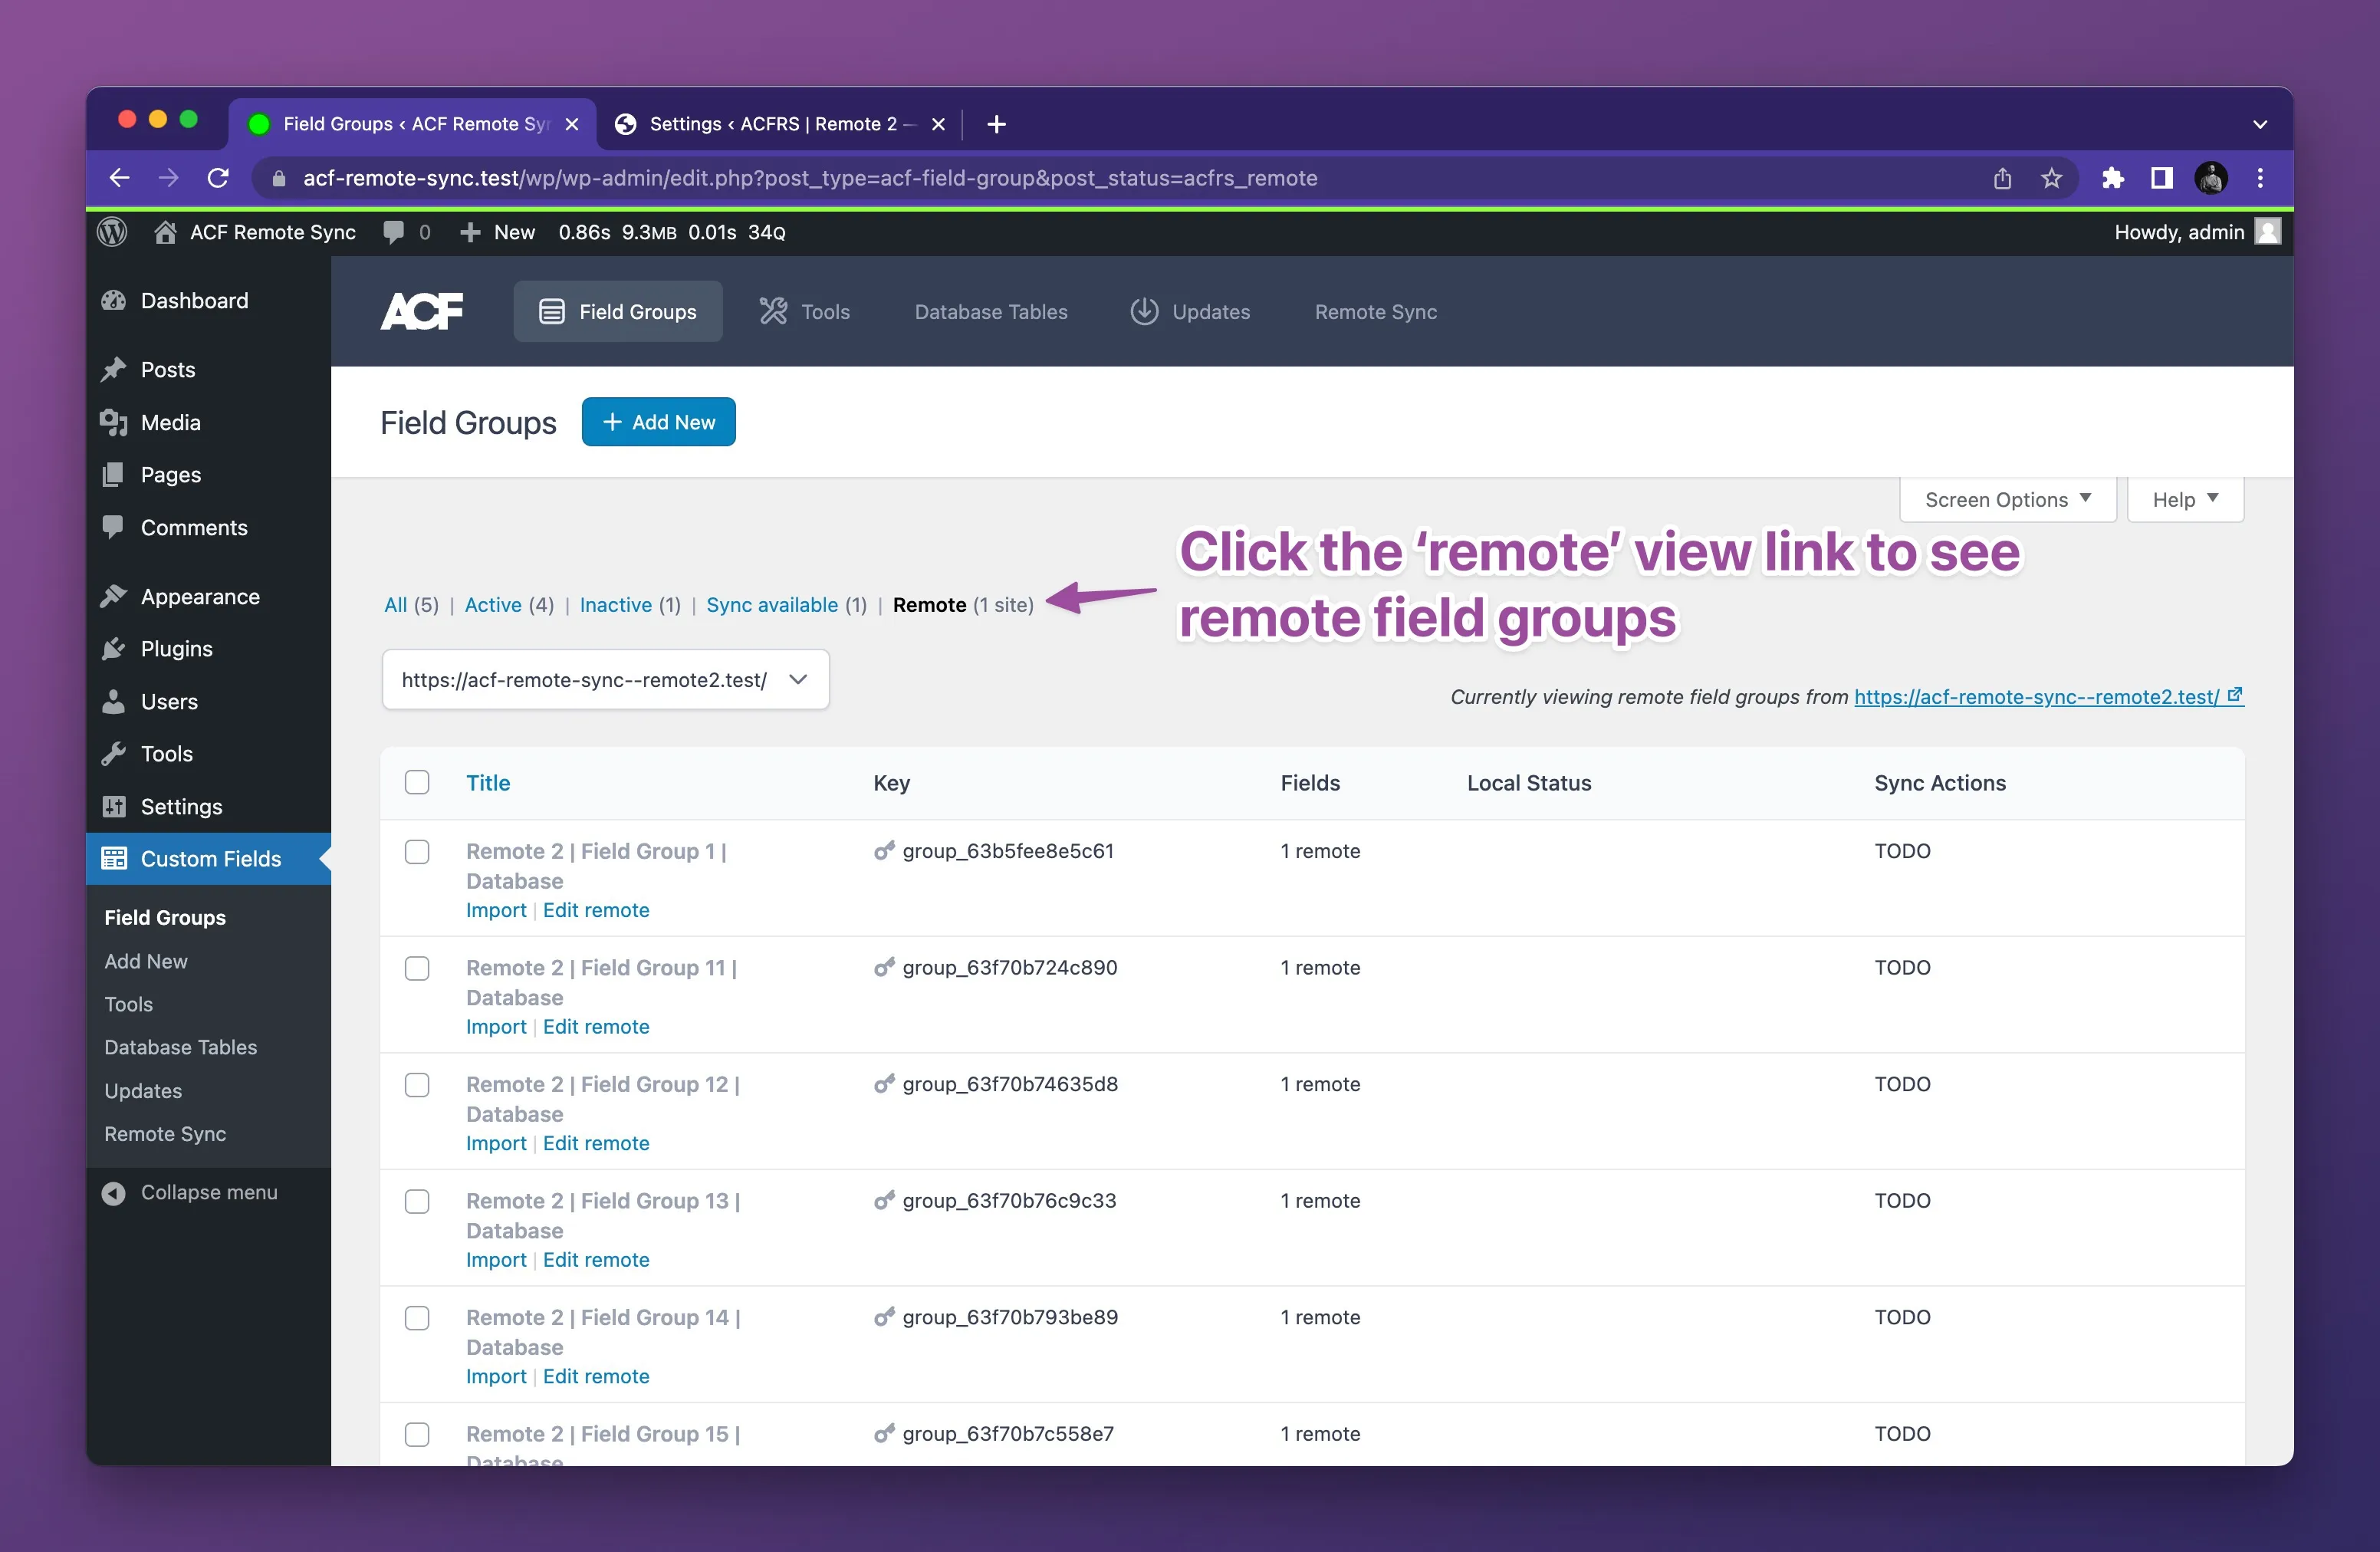Open Remote 2 Field Group 12 title

(x=603, y=1098)
